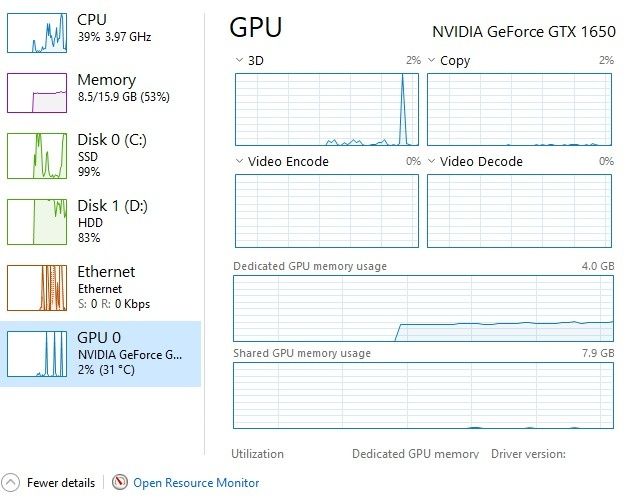Open Resource Monitor link
The width and height of the screenshot is (632, 500).
click(x=196, y=483)
